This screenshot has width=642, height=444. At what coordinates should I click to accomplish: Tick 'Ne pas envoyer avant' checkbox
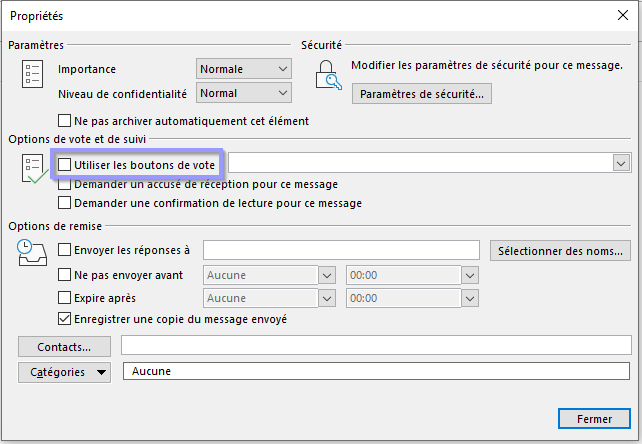(64, 274)
